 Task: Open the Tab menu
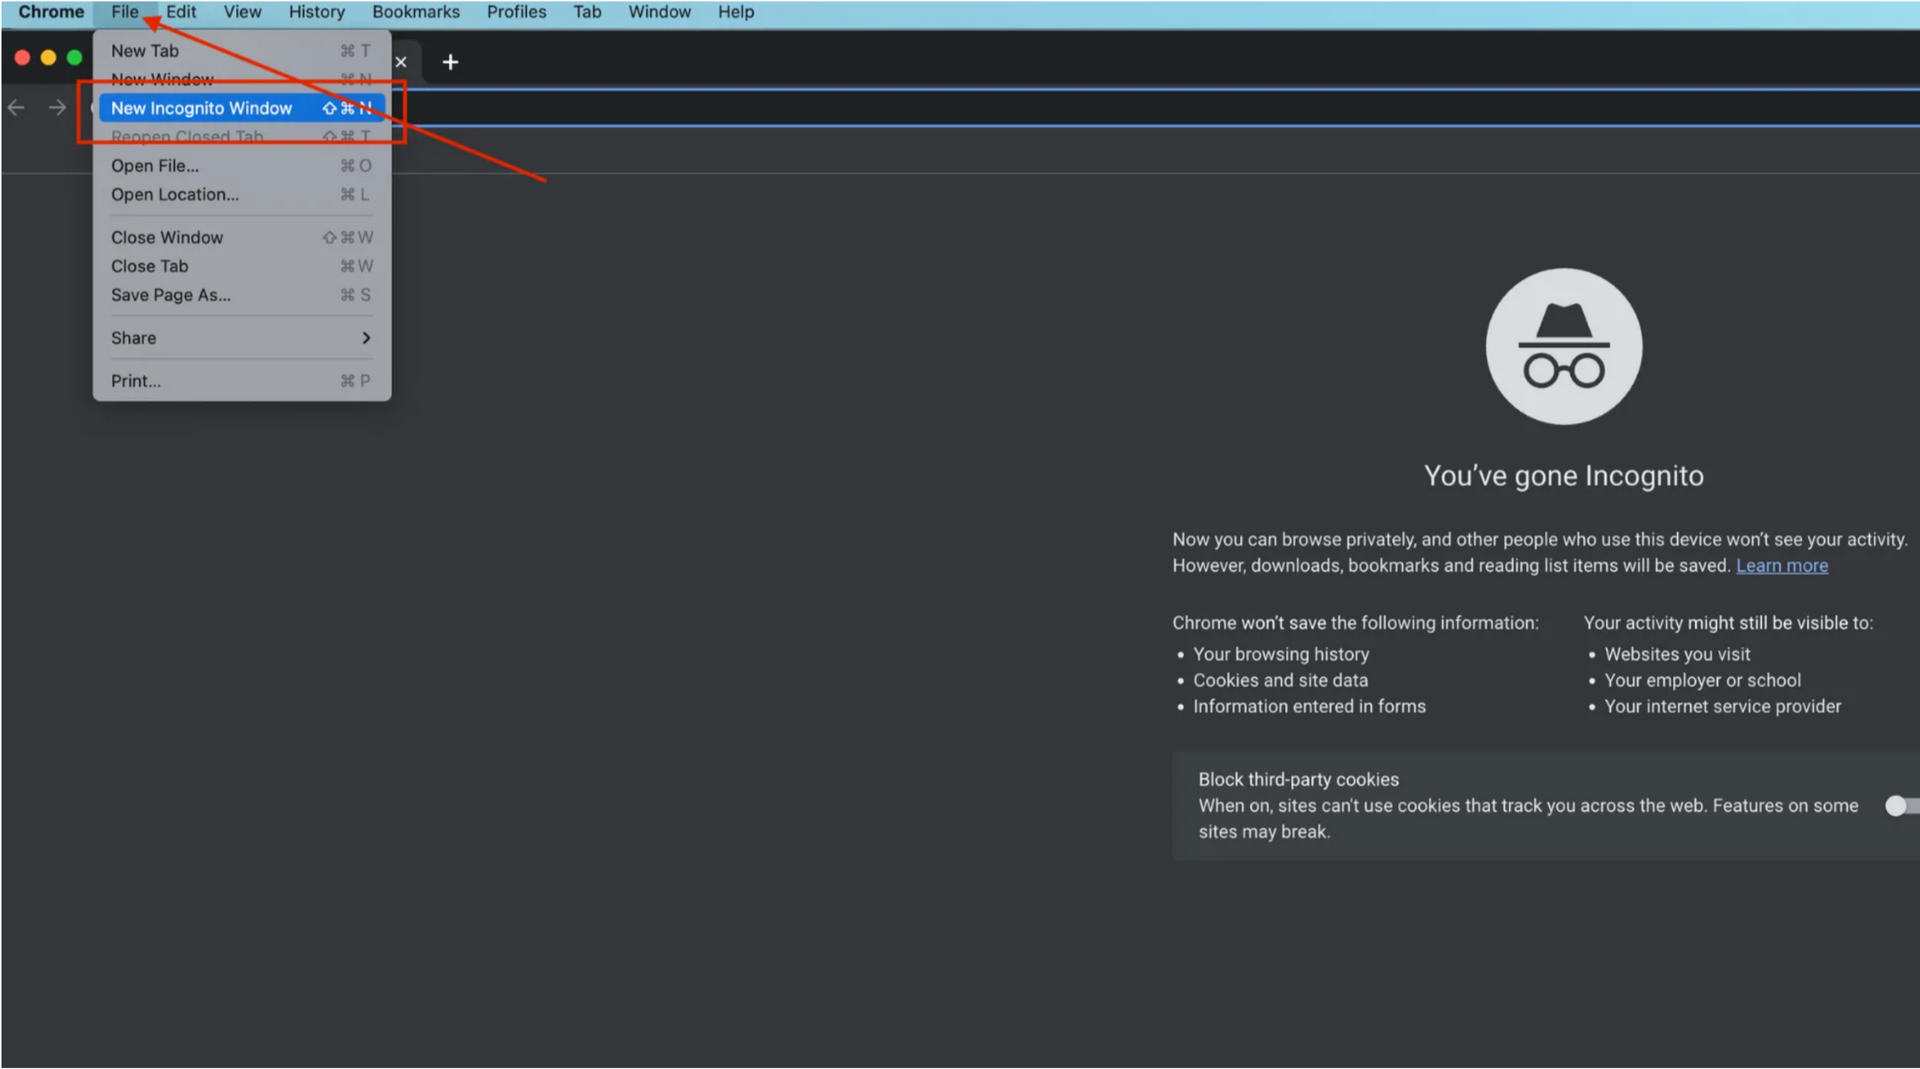(587, 12)
